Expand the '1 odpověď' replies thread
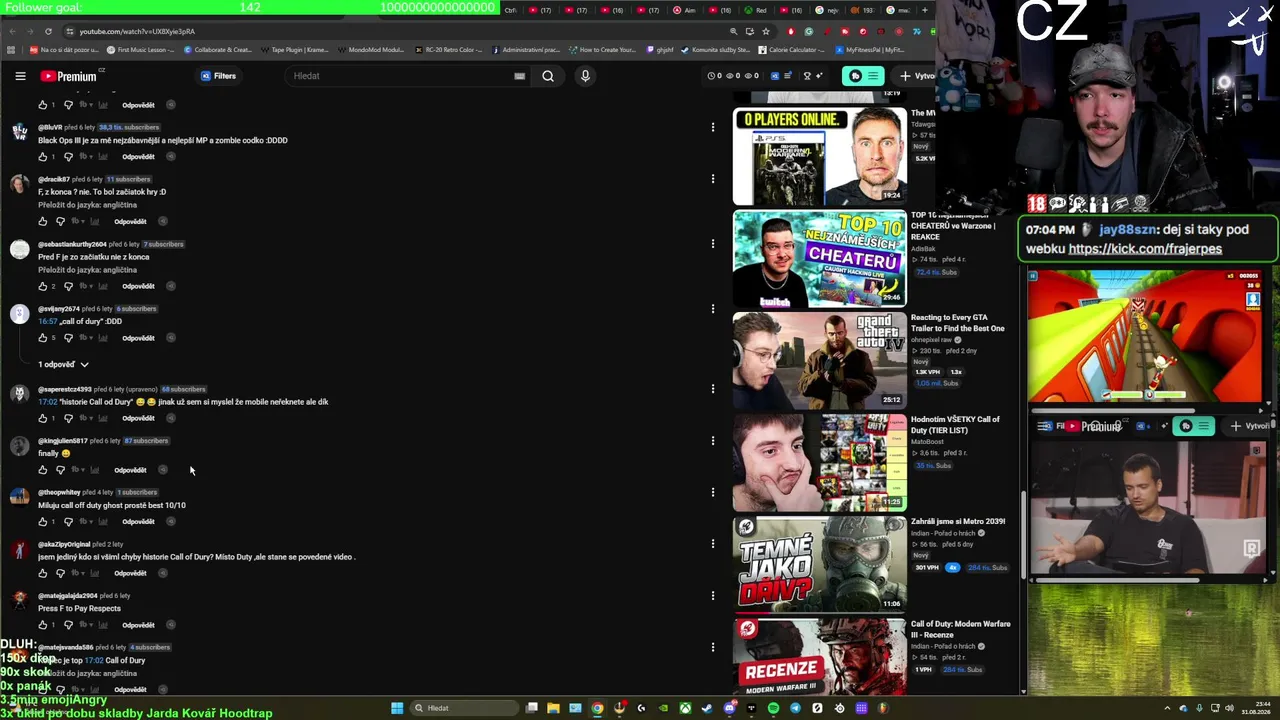 tap(64, 365)
